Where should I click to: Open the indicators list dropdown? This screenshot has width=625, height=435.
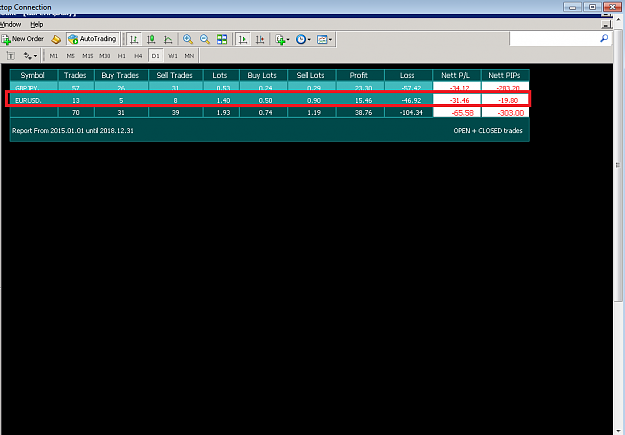[282, 39]
